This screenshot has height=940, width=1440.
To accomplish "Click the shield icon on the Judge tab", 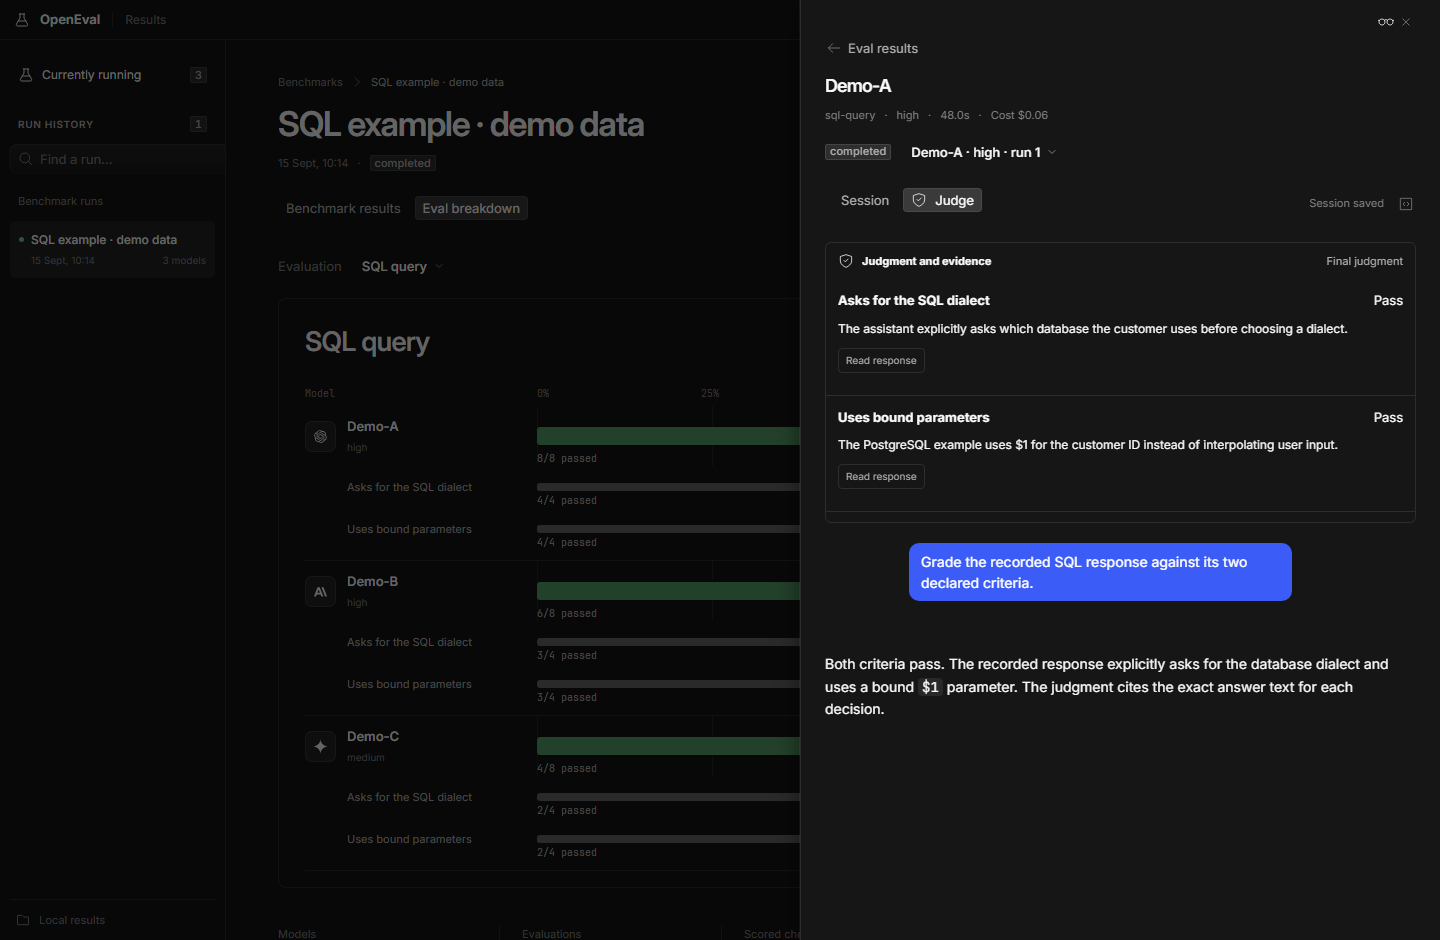I will pyautogui.click(x=919, y=200).
